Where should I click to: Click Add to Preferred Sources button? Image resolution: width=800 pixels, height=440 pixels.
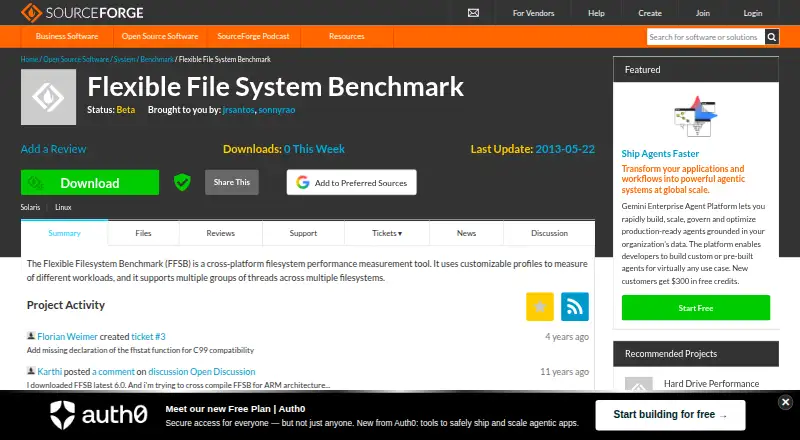[352, 182]
